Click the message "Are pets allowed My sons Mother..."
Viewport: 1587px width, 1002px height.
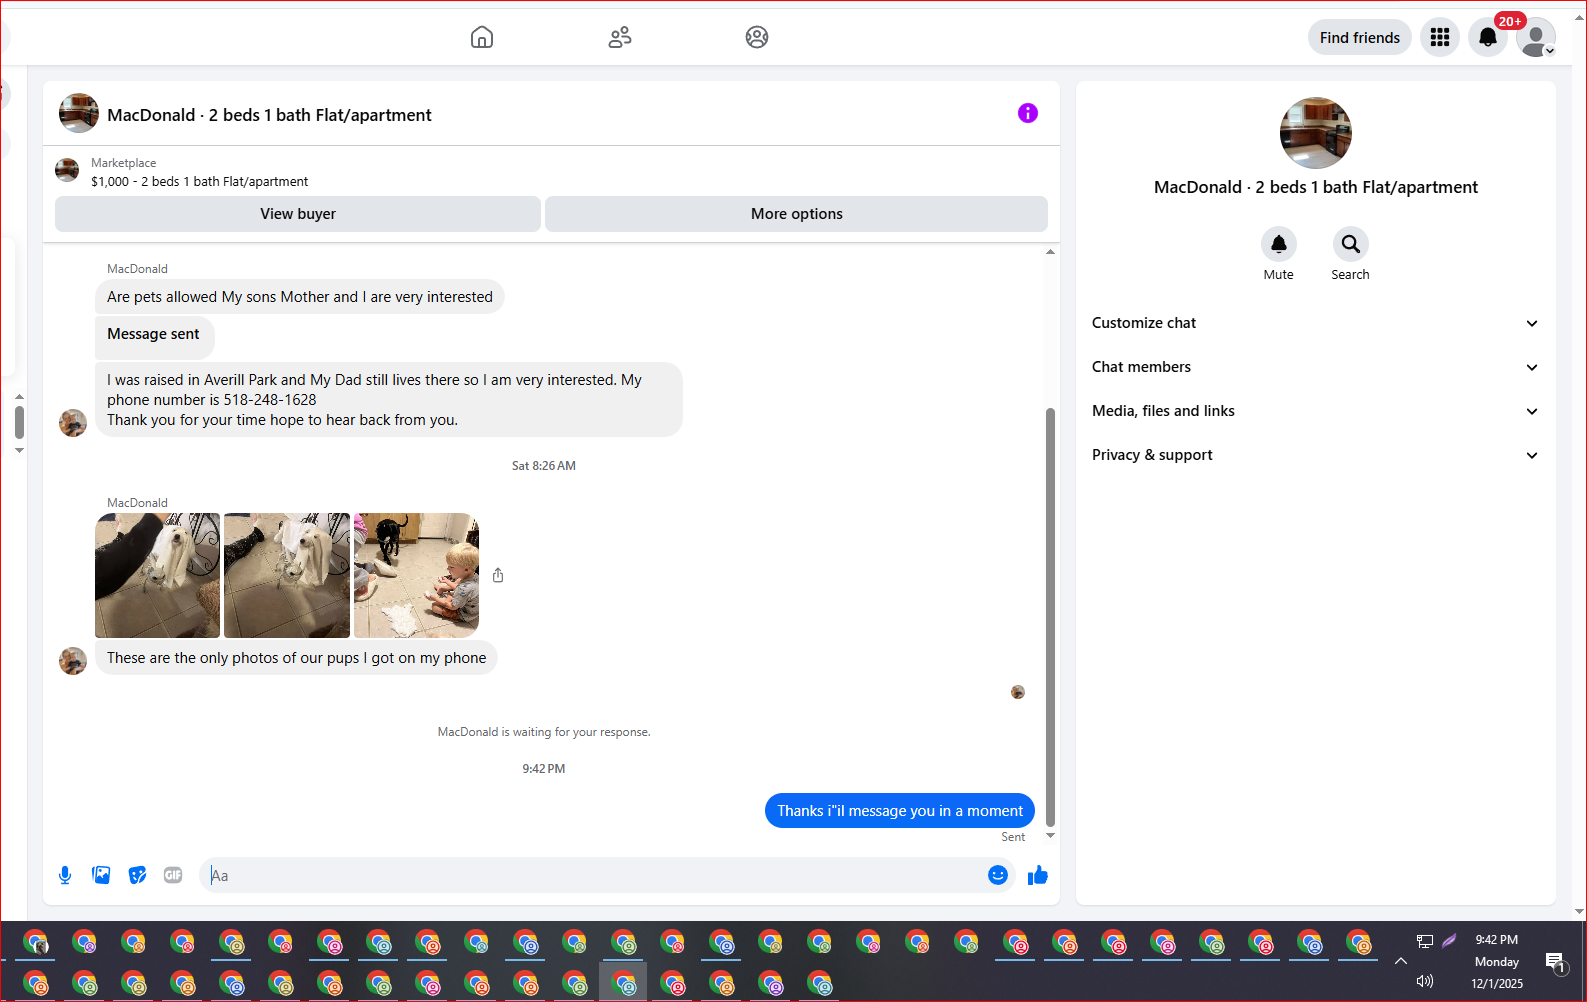click(x=300, y=297)
